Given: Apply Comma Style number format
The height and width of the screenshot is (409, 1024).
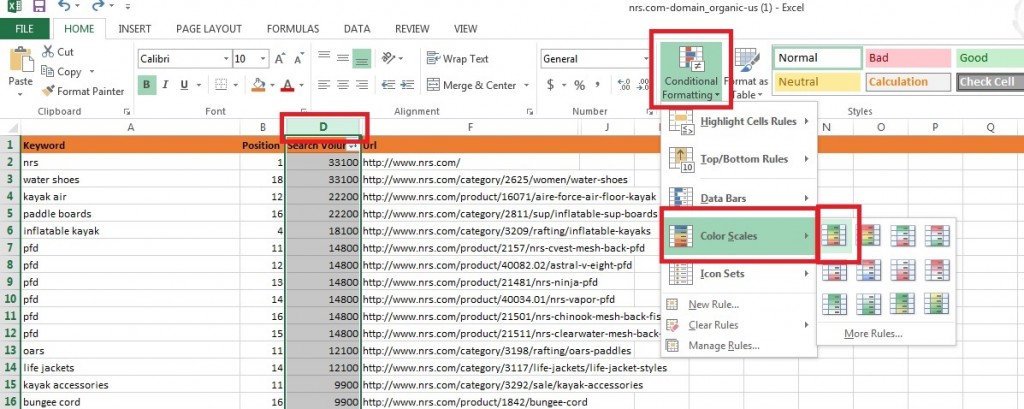Looking at the screenshot, I should [597, 85].
